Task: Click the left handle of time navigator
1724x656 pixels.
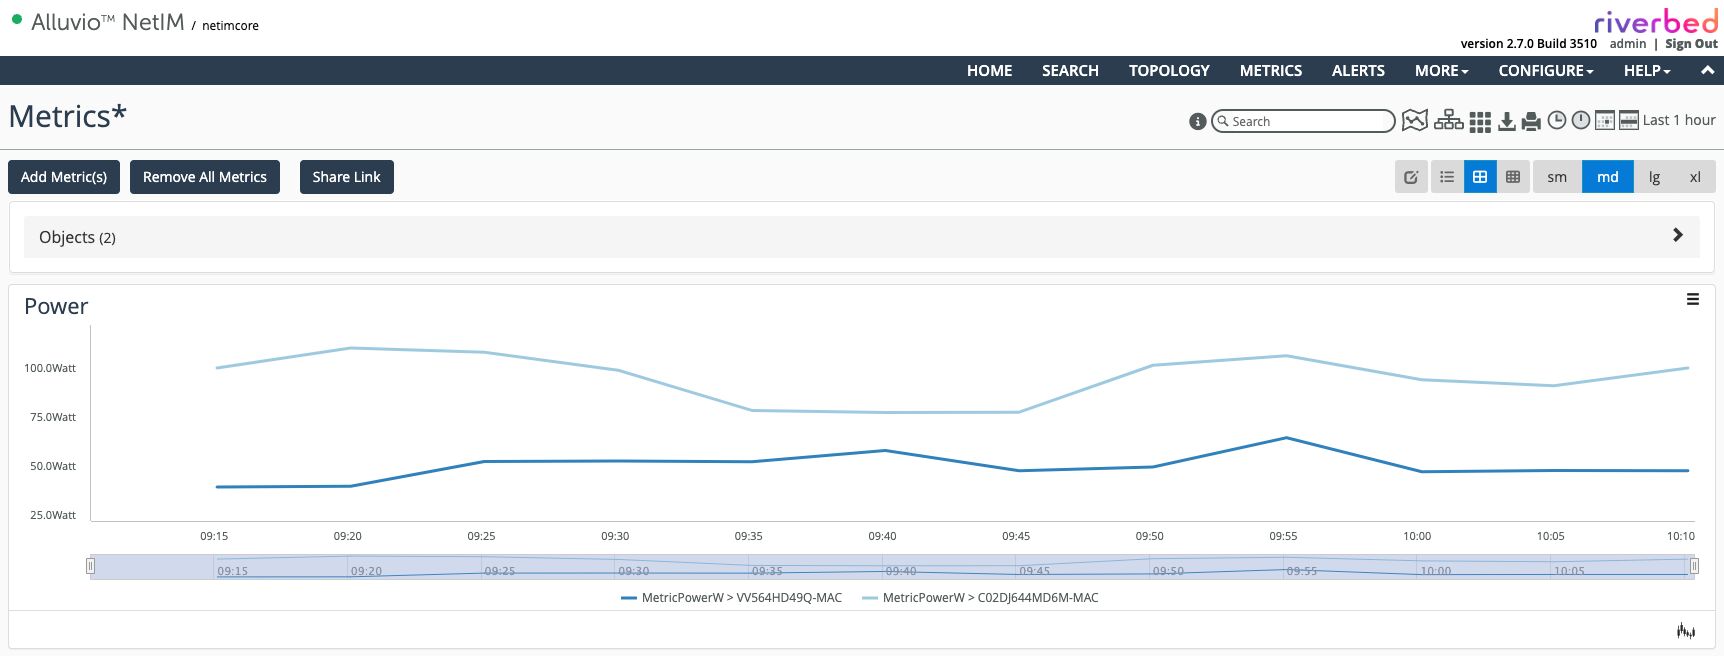Action: tap(90, 566)
